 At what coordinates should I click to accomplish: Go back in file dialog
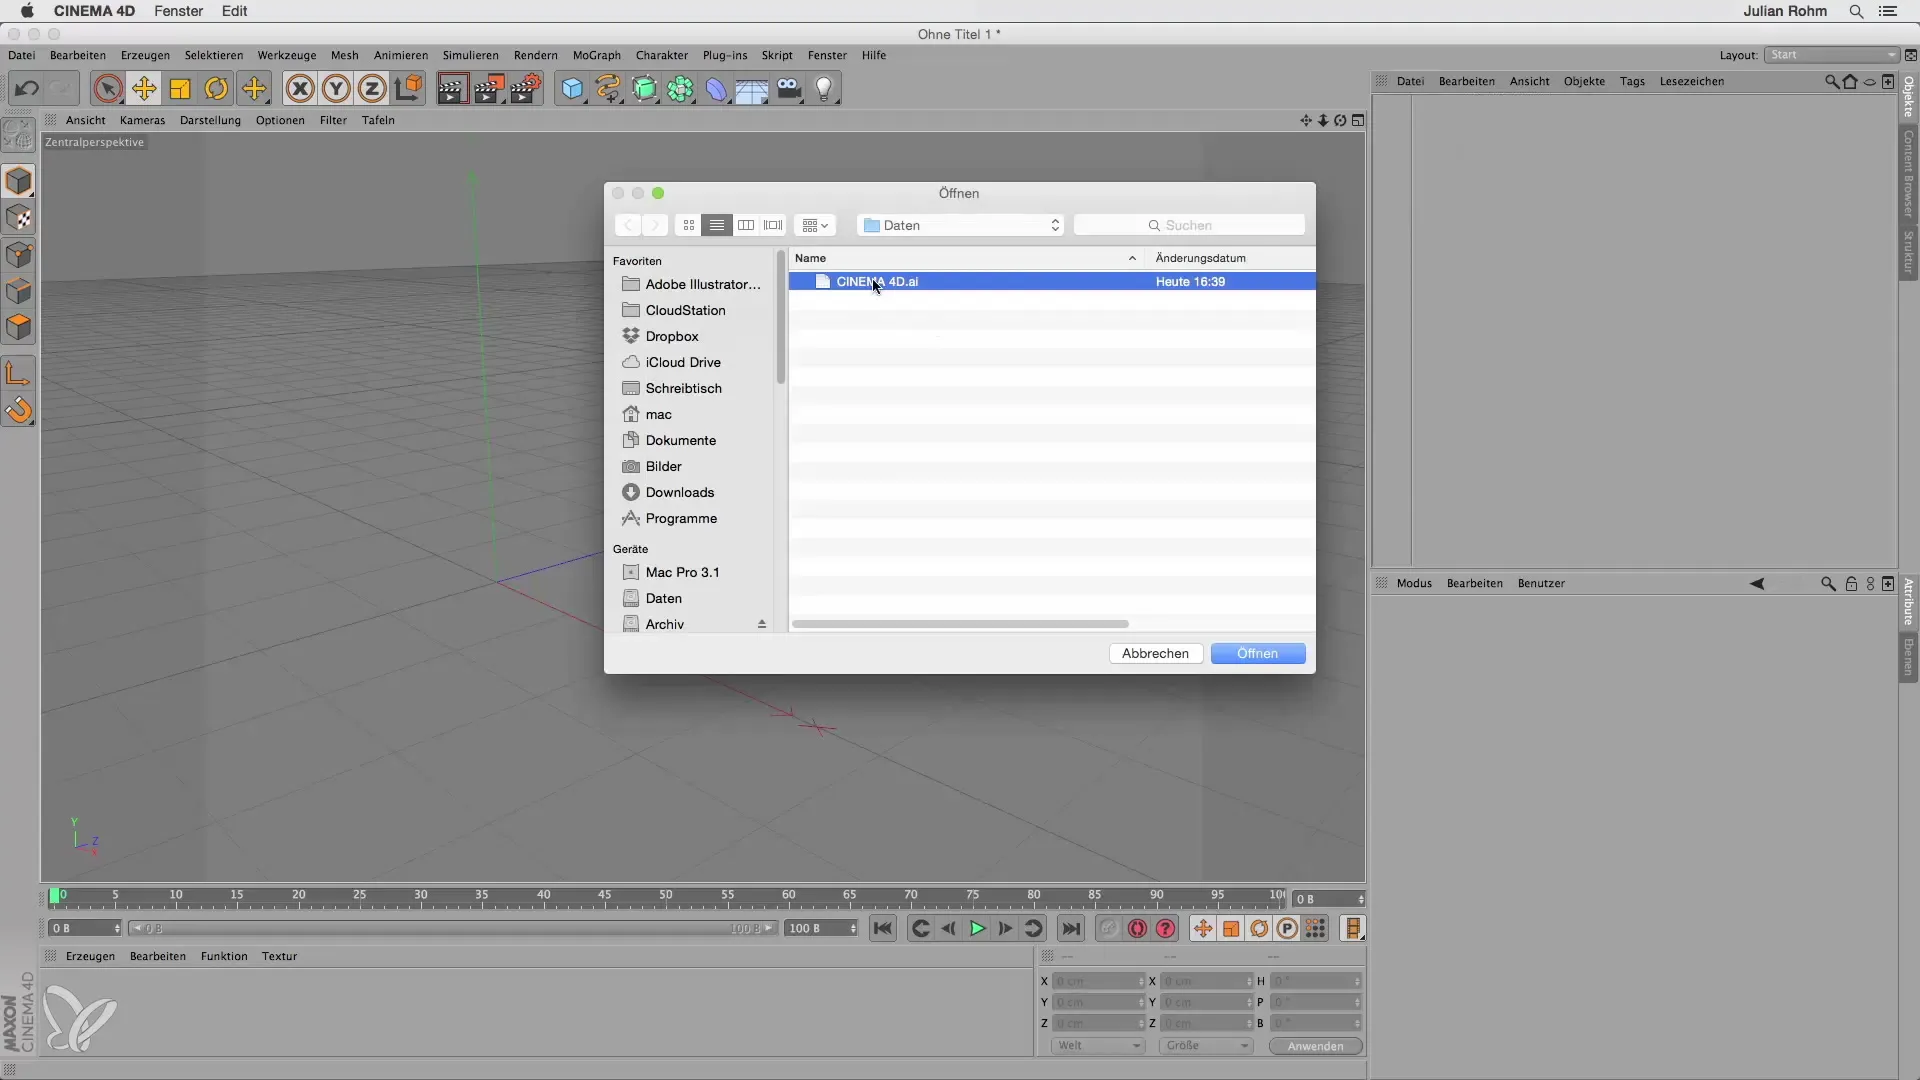(628, 225)
